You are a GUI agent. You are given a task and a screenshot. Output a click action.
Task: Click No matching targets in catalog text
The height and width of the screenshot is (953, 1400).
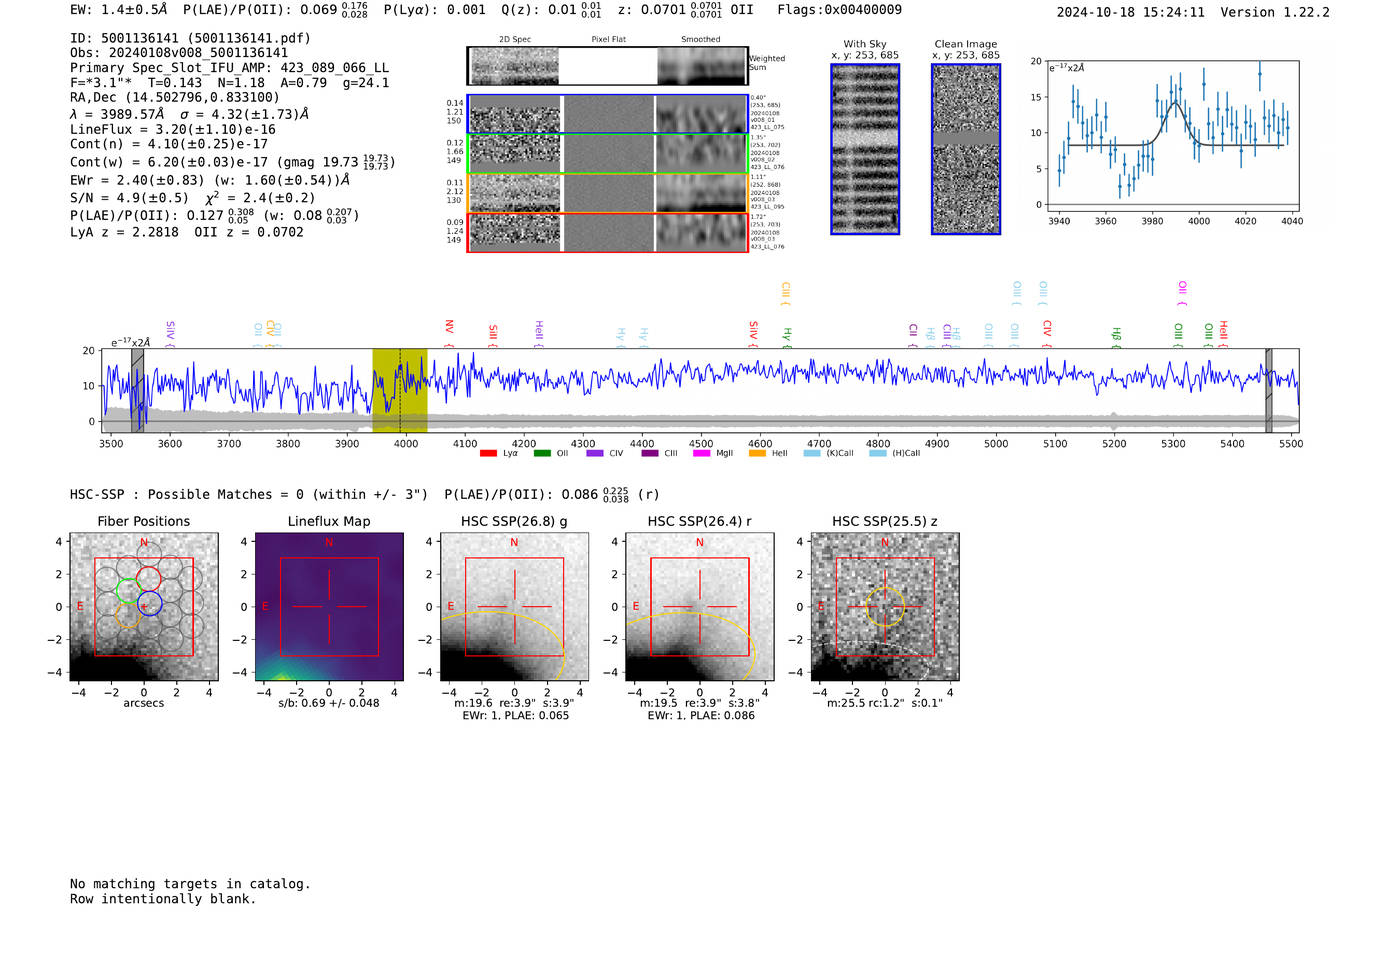point(190,884)
